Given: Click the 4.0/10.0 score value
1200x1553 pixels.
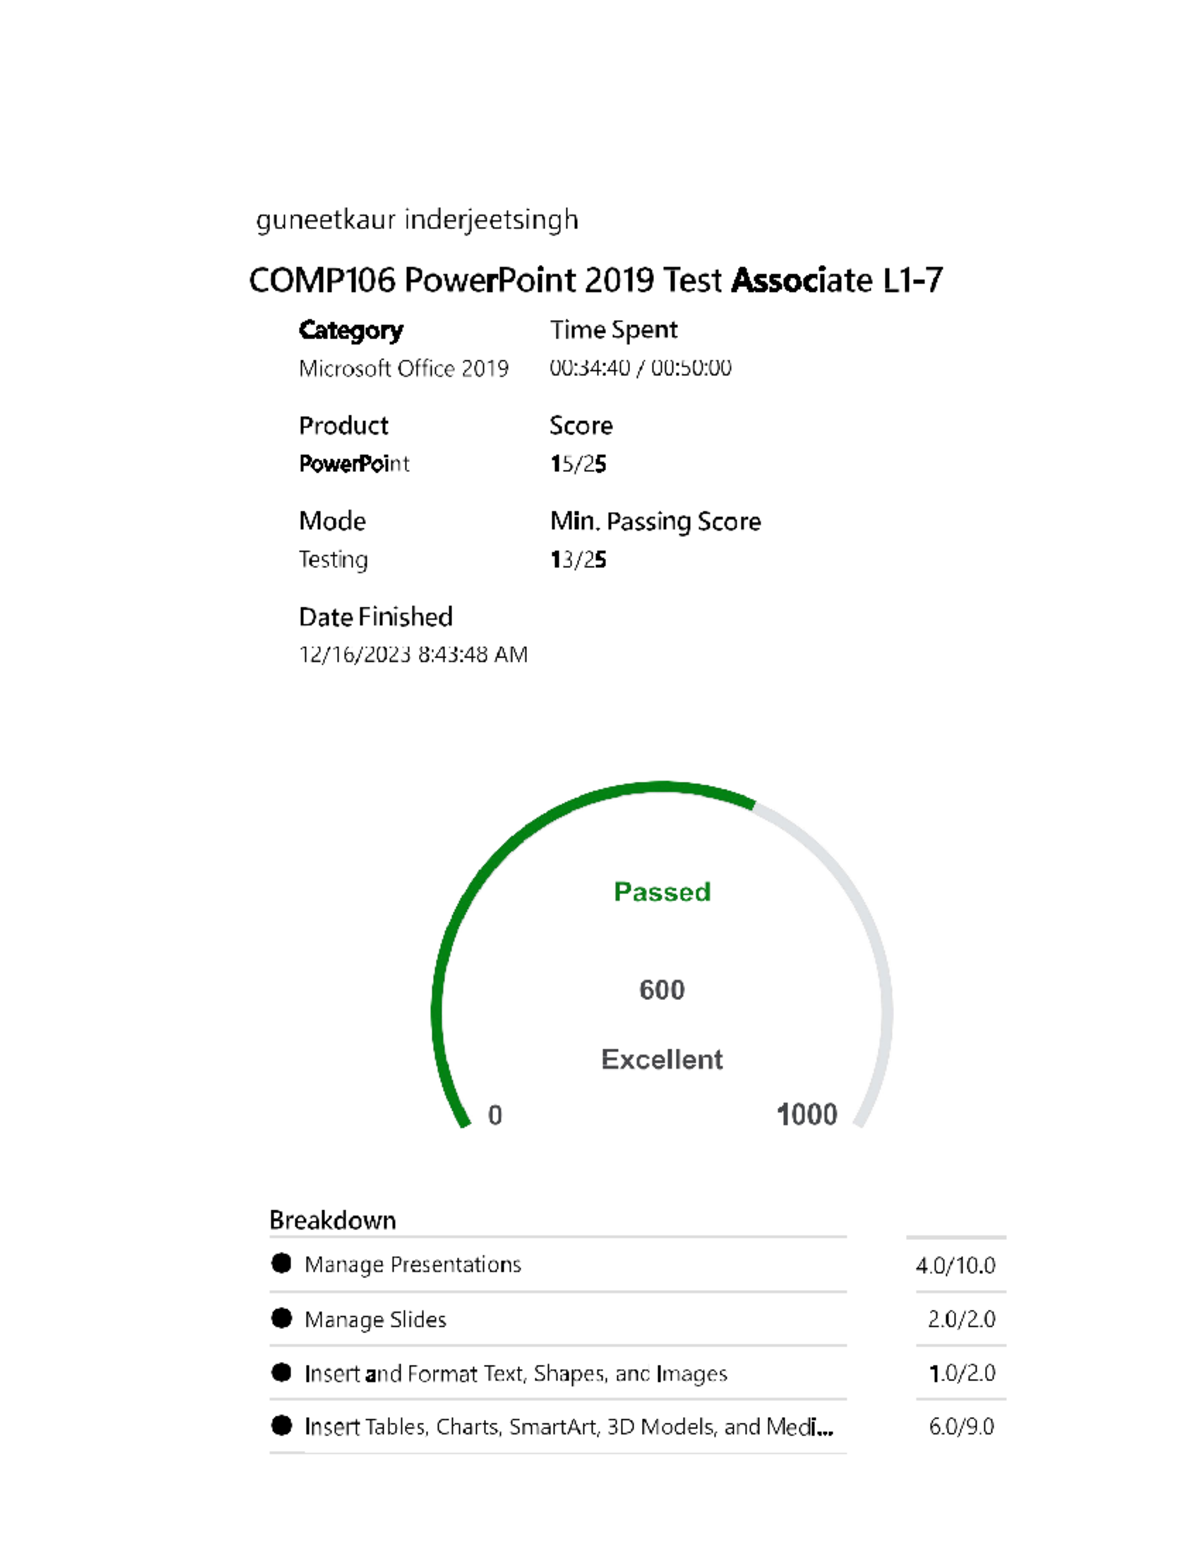Looking at the screenshot, I should [955, 1266].
